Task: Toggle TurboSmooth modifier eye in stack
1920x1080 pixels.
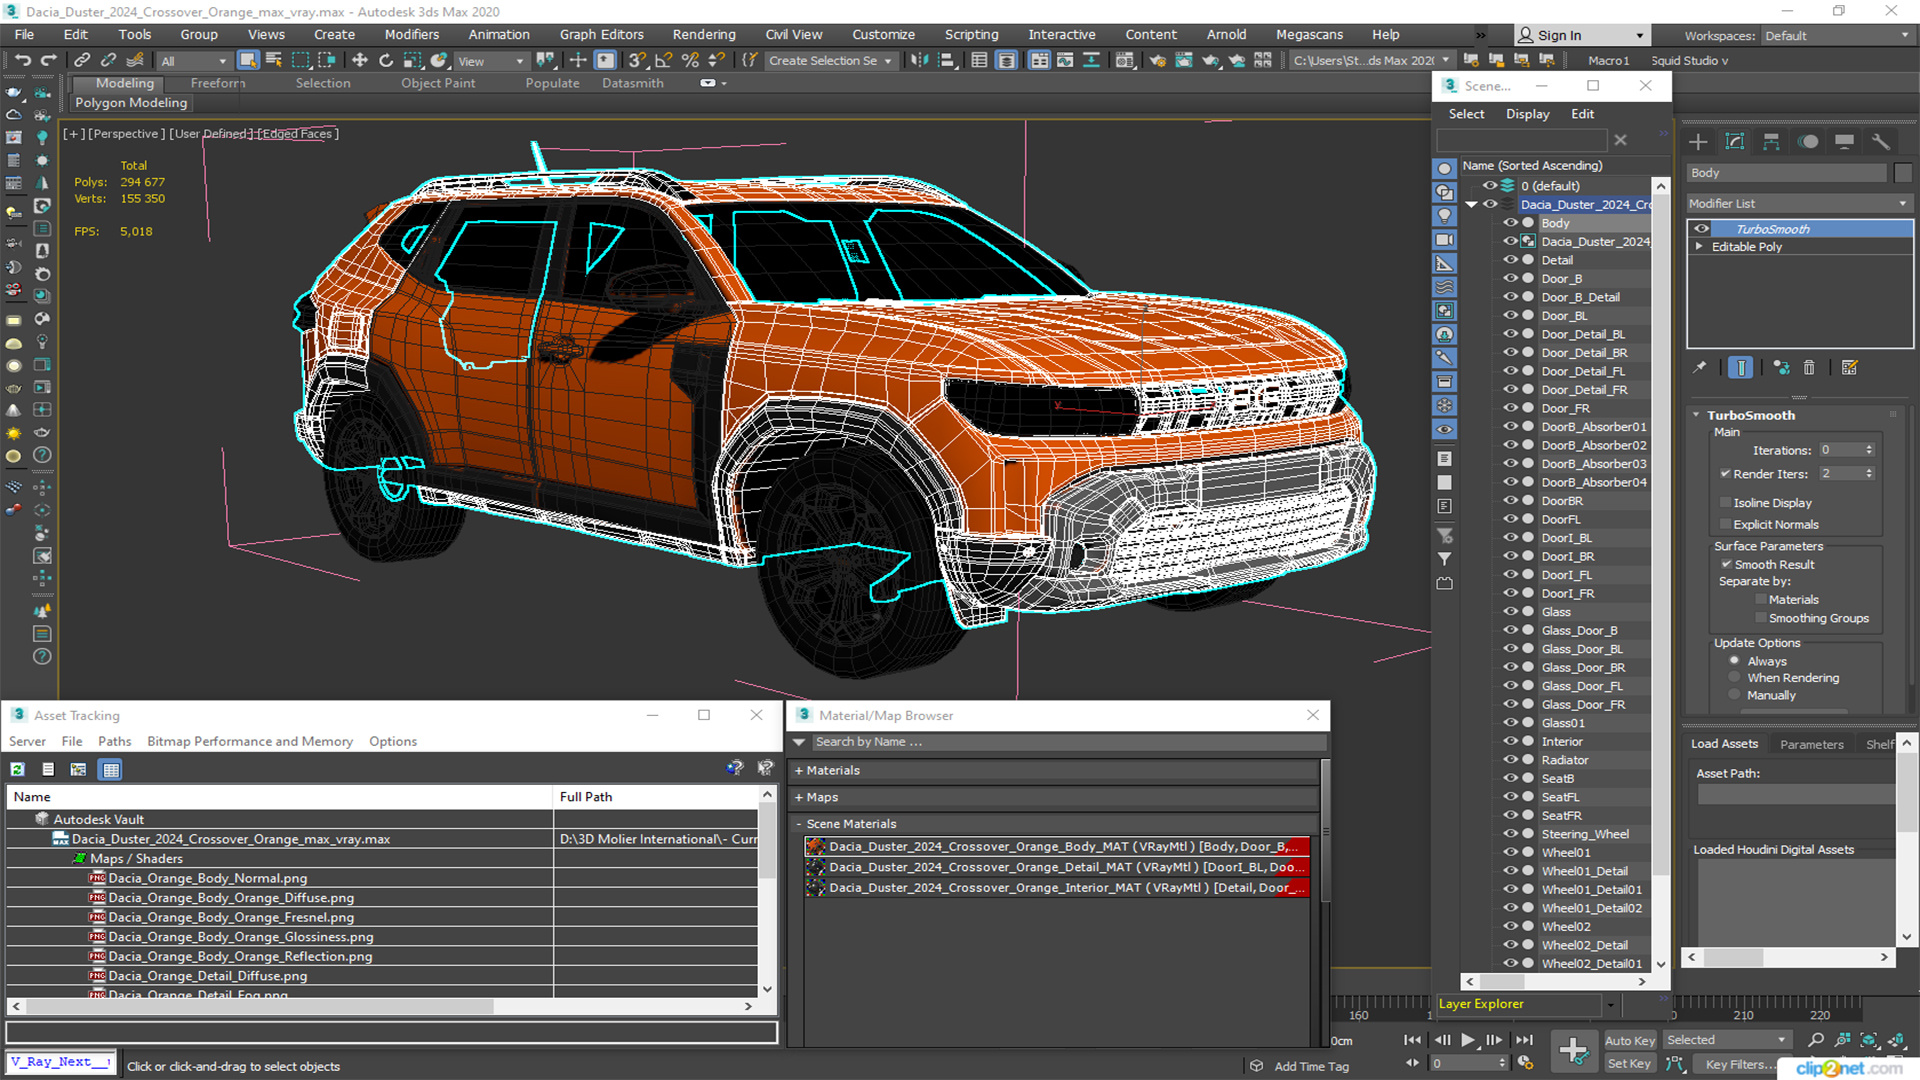Action: point(1701,229)
